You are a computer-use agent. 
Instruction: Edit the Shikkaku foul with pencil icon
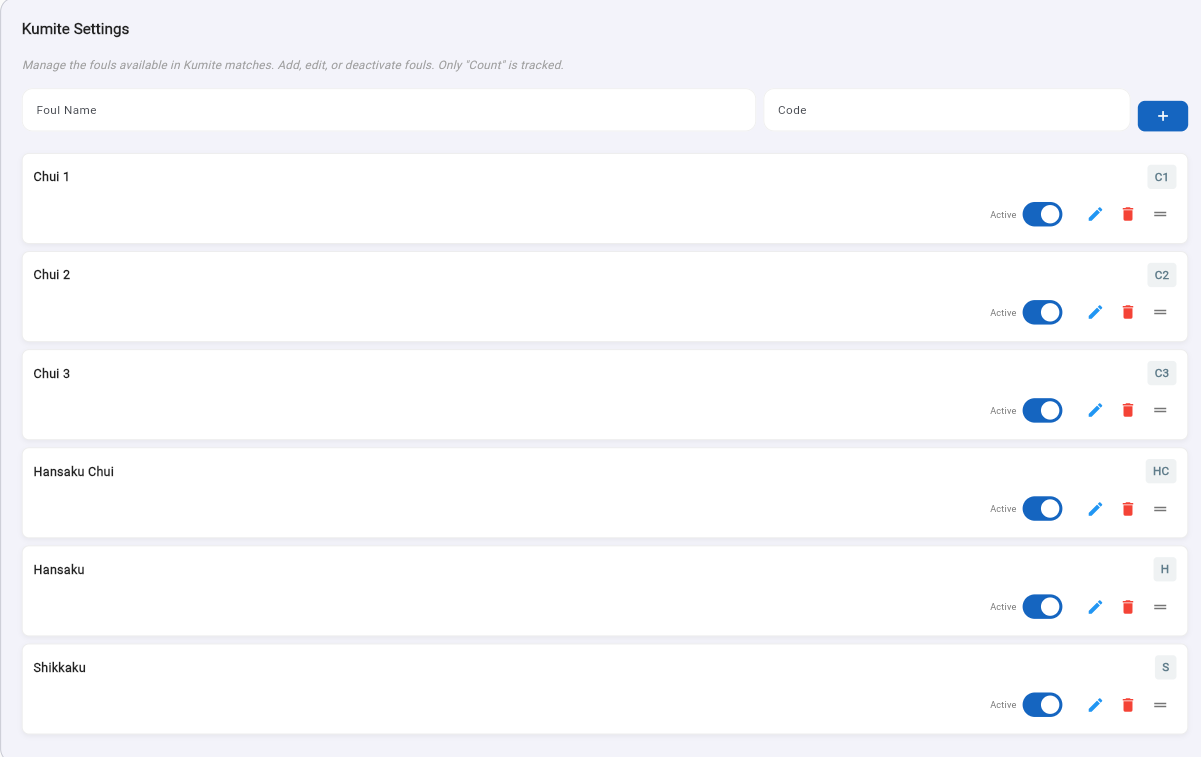click(1095, 704)
